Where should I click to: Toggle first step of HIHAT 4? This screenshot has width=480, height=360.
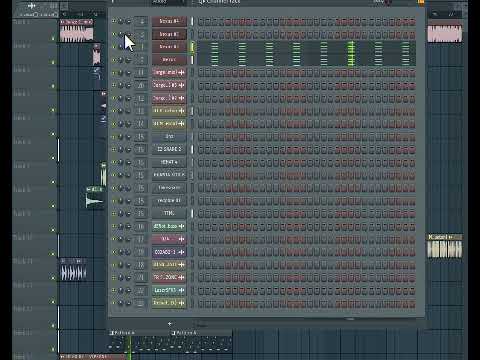coord(201,162)
